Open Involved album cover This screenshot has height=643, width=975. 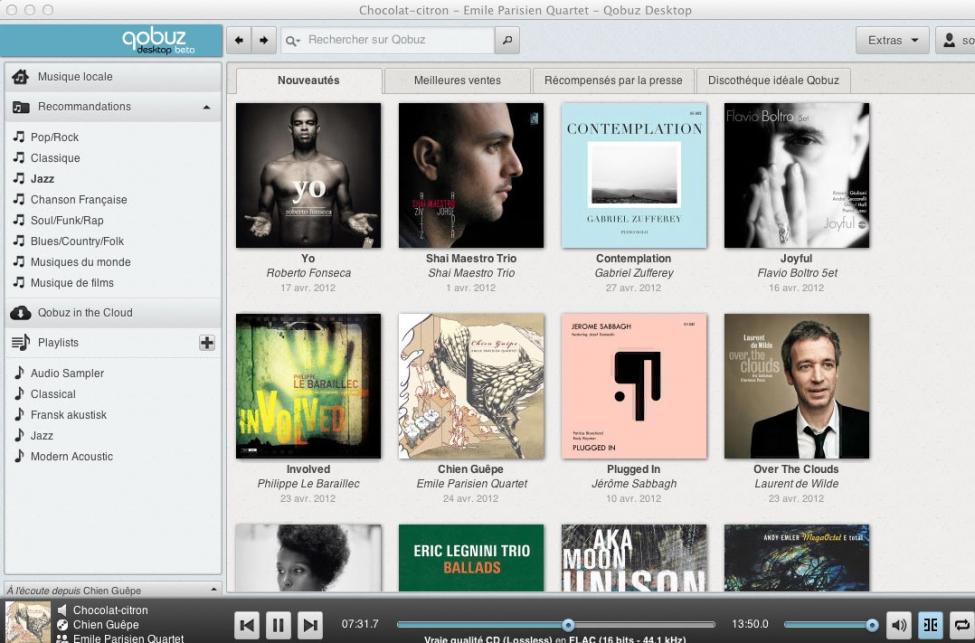(308, 386)
